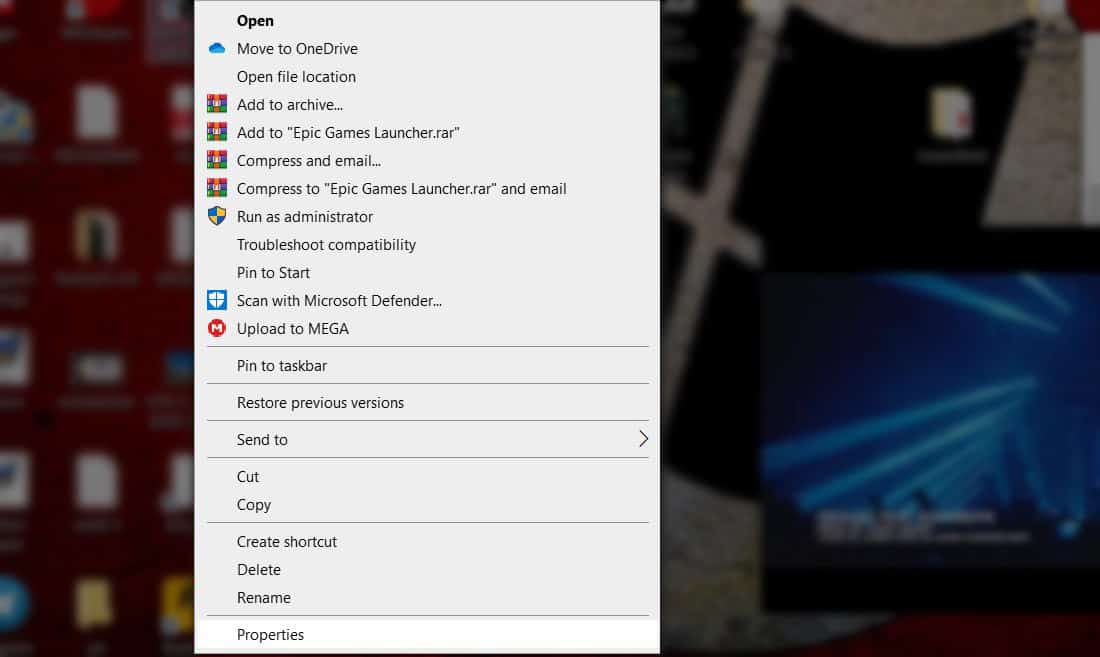Choose Scan with Microsoft Defender...
This screenshot has height=657, width=1100.
(427, 301)
